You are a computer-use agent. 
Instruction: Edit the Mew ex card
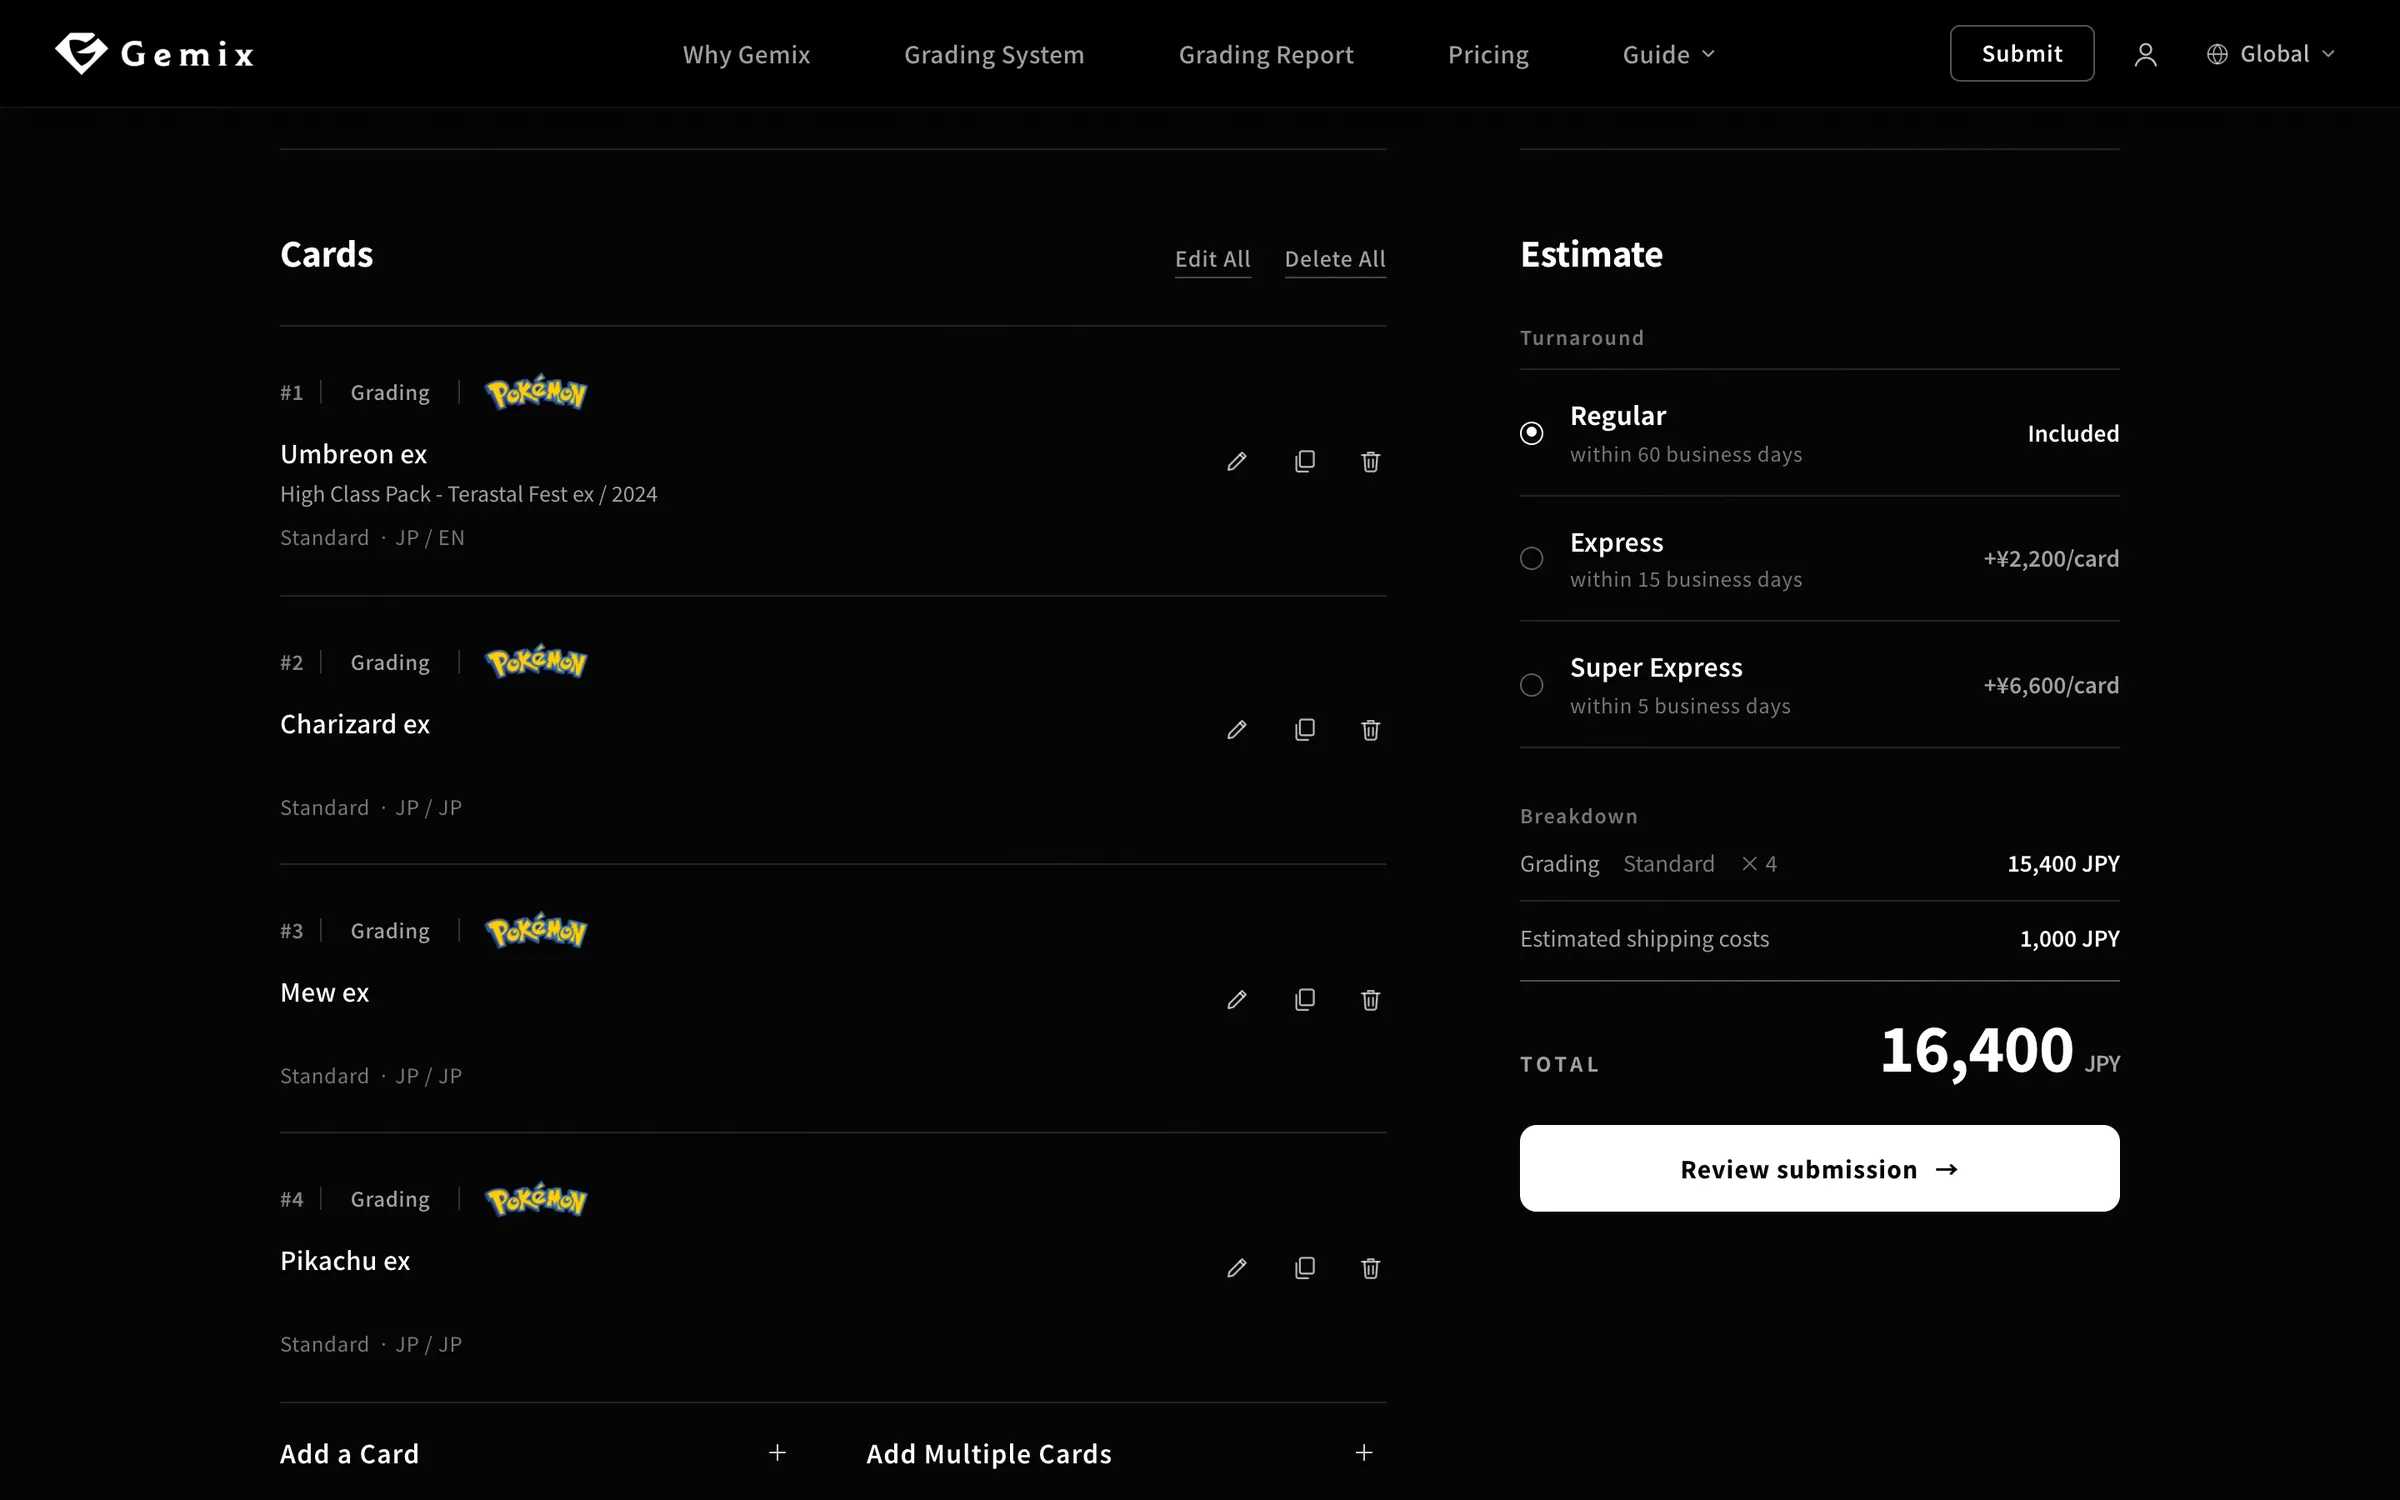pos(1237,1000)
